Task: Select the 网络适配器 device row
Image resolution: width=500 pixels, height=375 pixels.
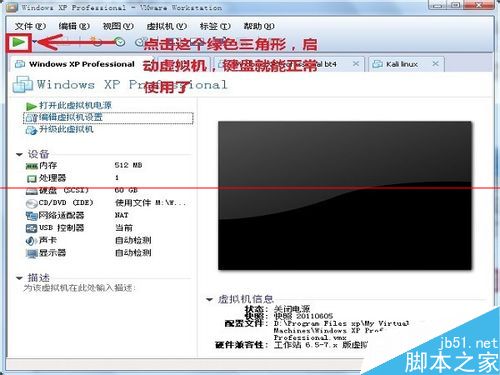Action: point(108,215)
